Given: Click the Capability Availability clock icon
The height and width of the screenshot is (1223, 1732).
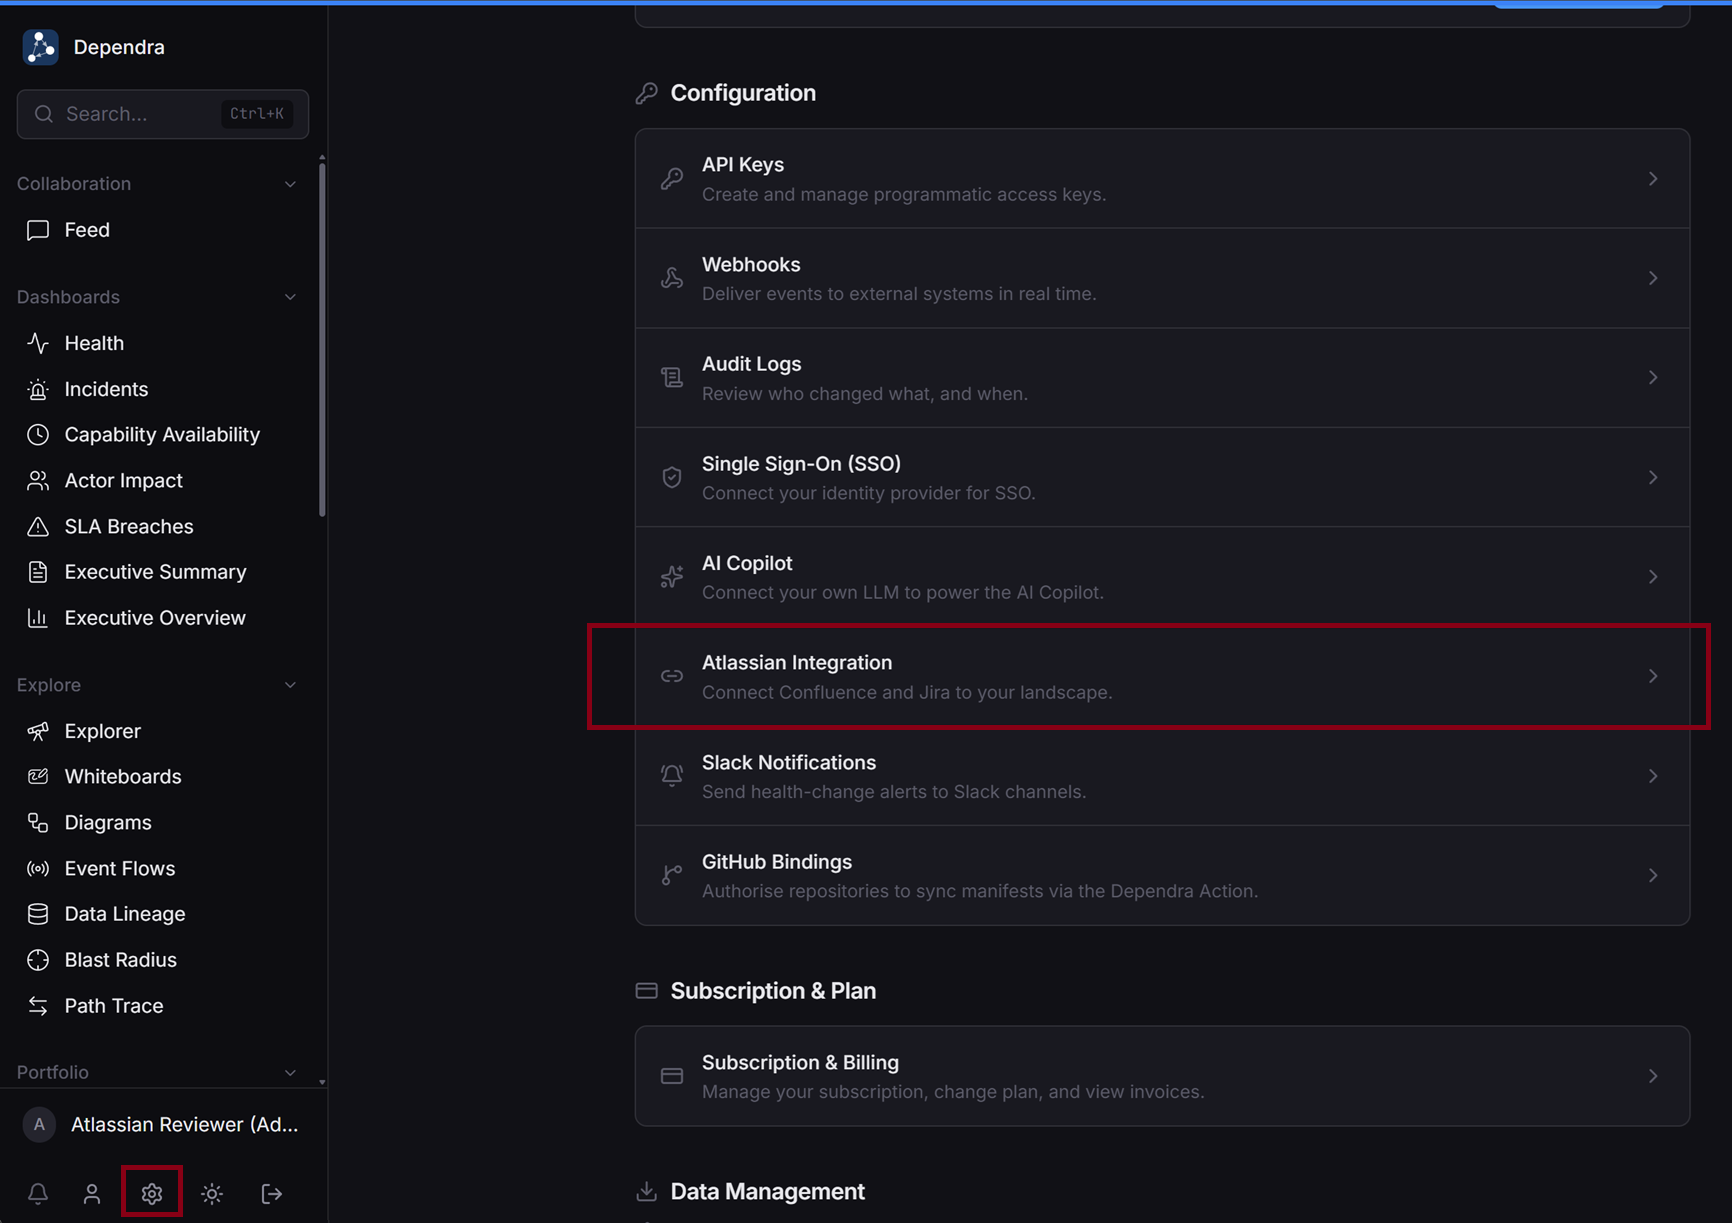Looking at the screenshot, I should coord(38,434).
